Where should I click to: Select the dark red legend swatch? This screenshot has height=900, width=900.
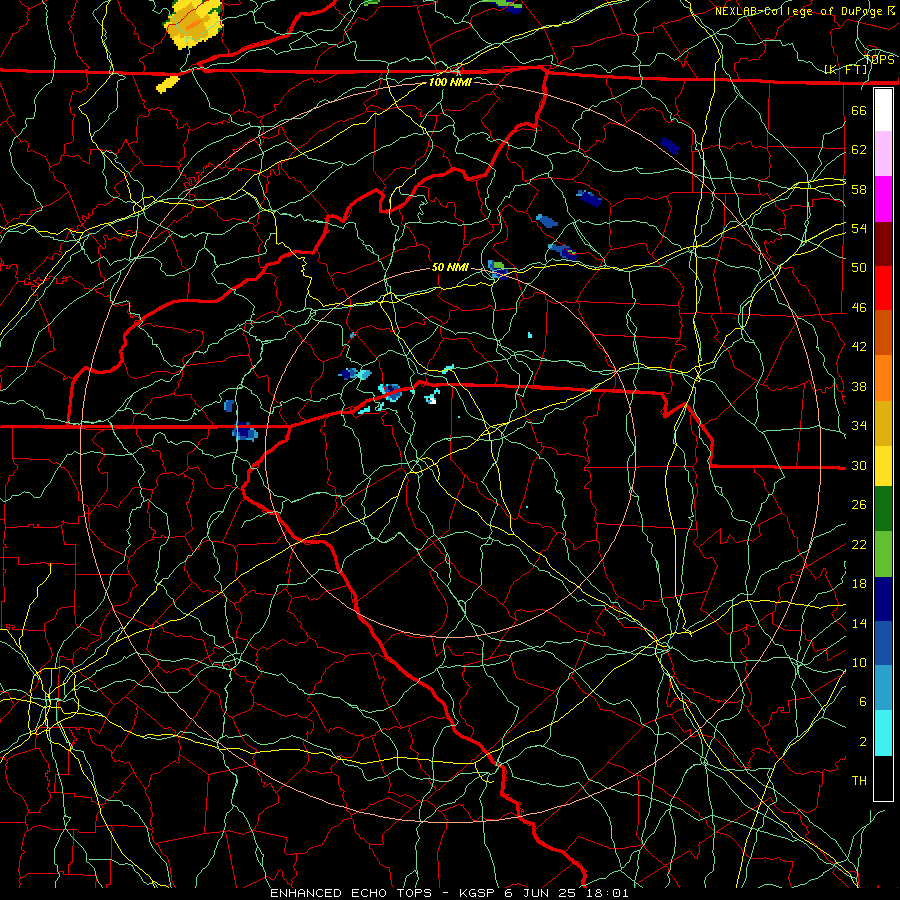(x=883, y=243)
